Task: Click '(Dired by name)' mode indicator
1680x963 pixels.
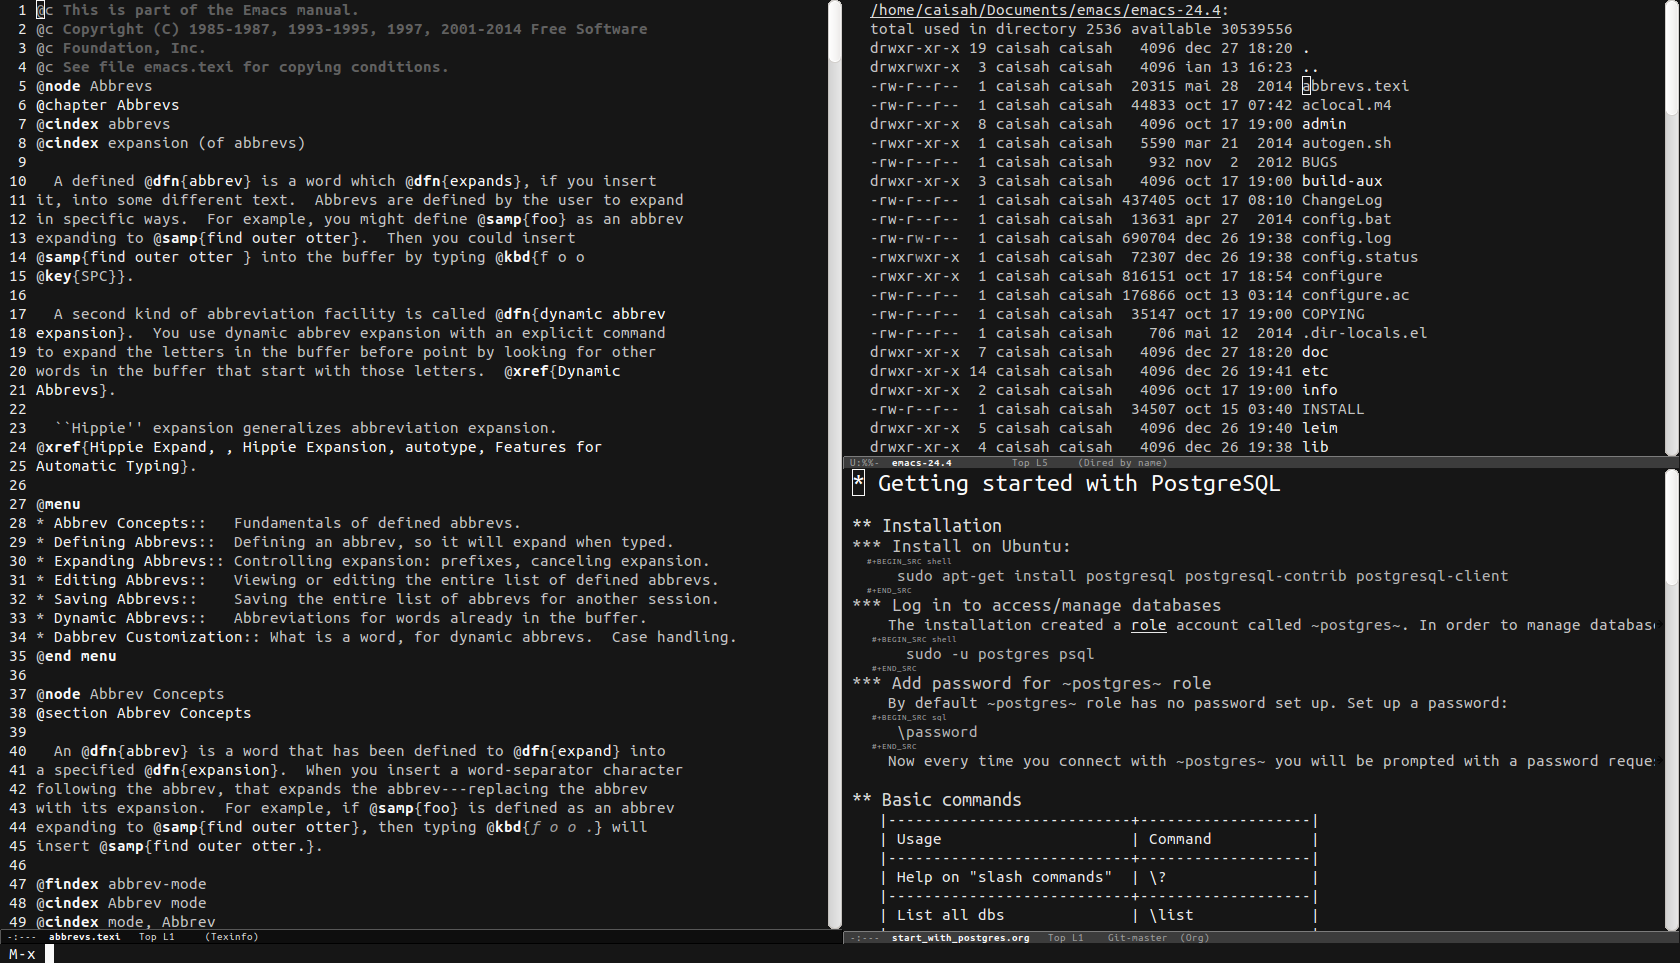Action: [x=1122, y=463]
